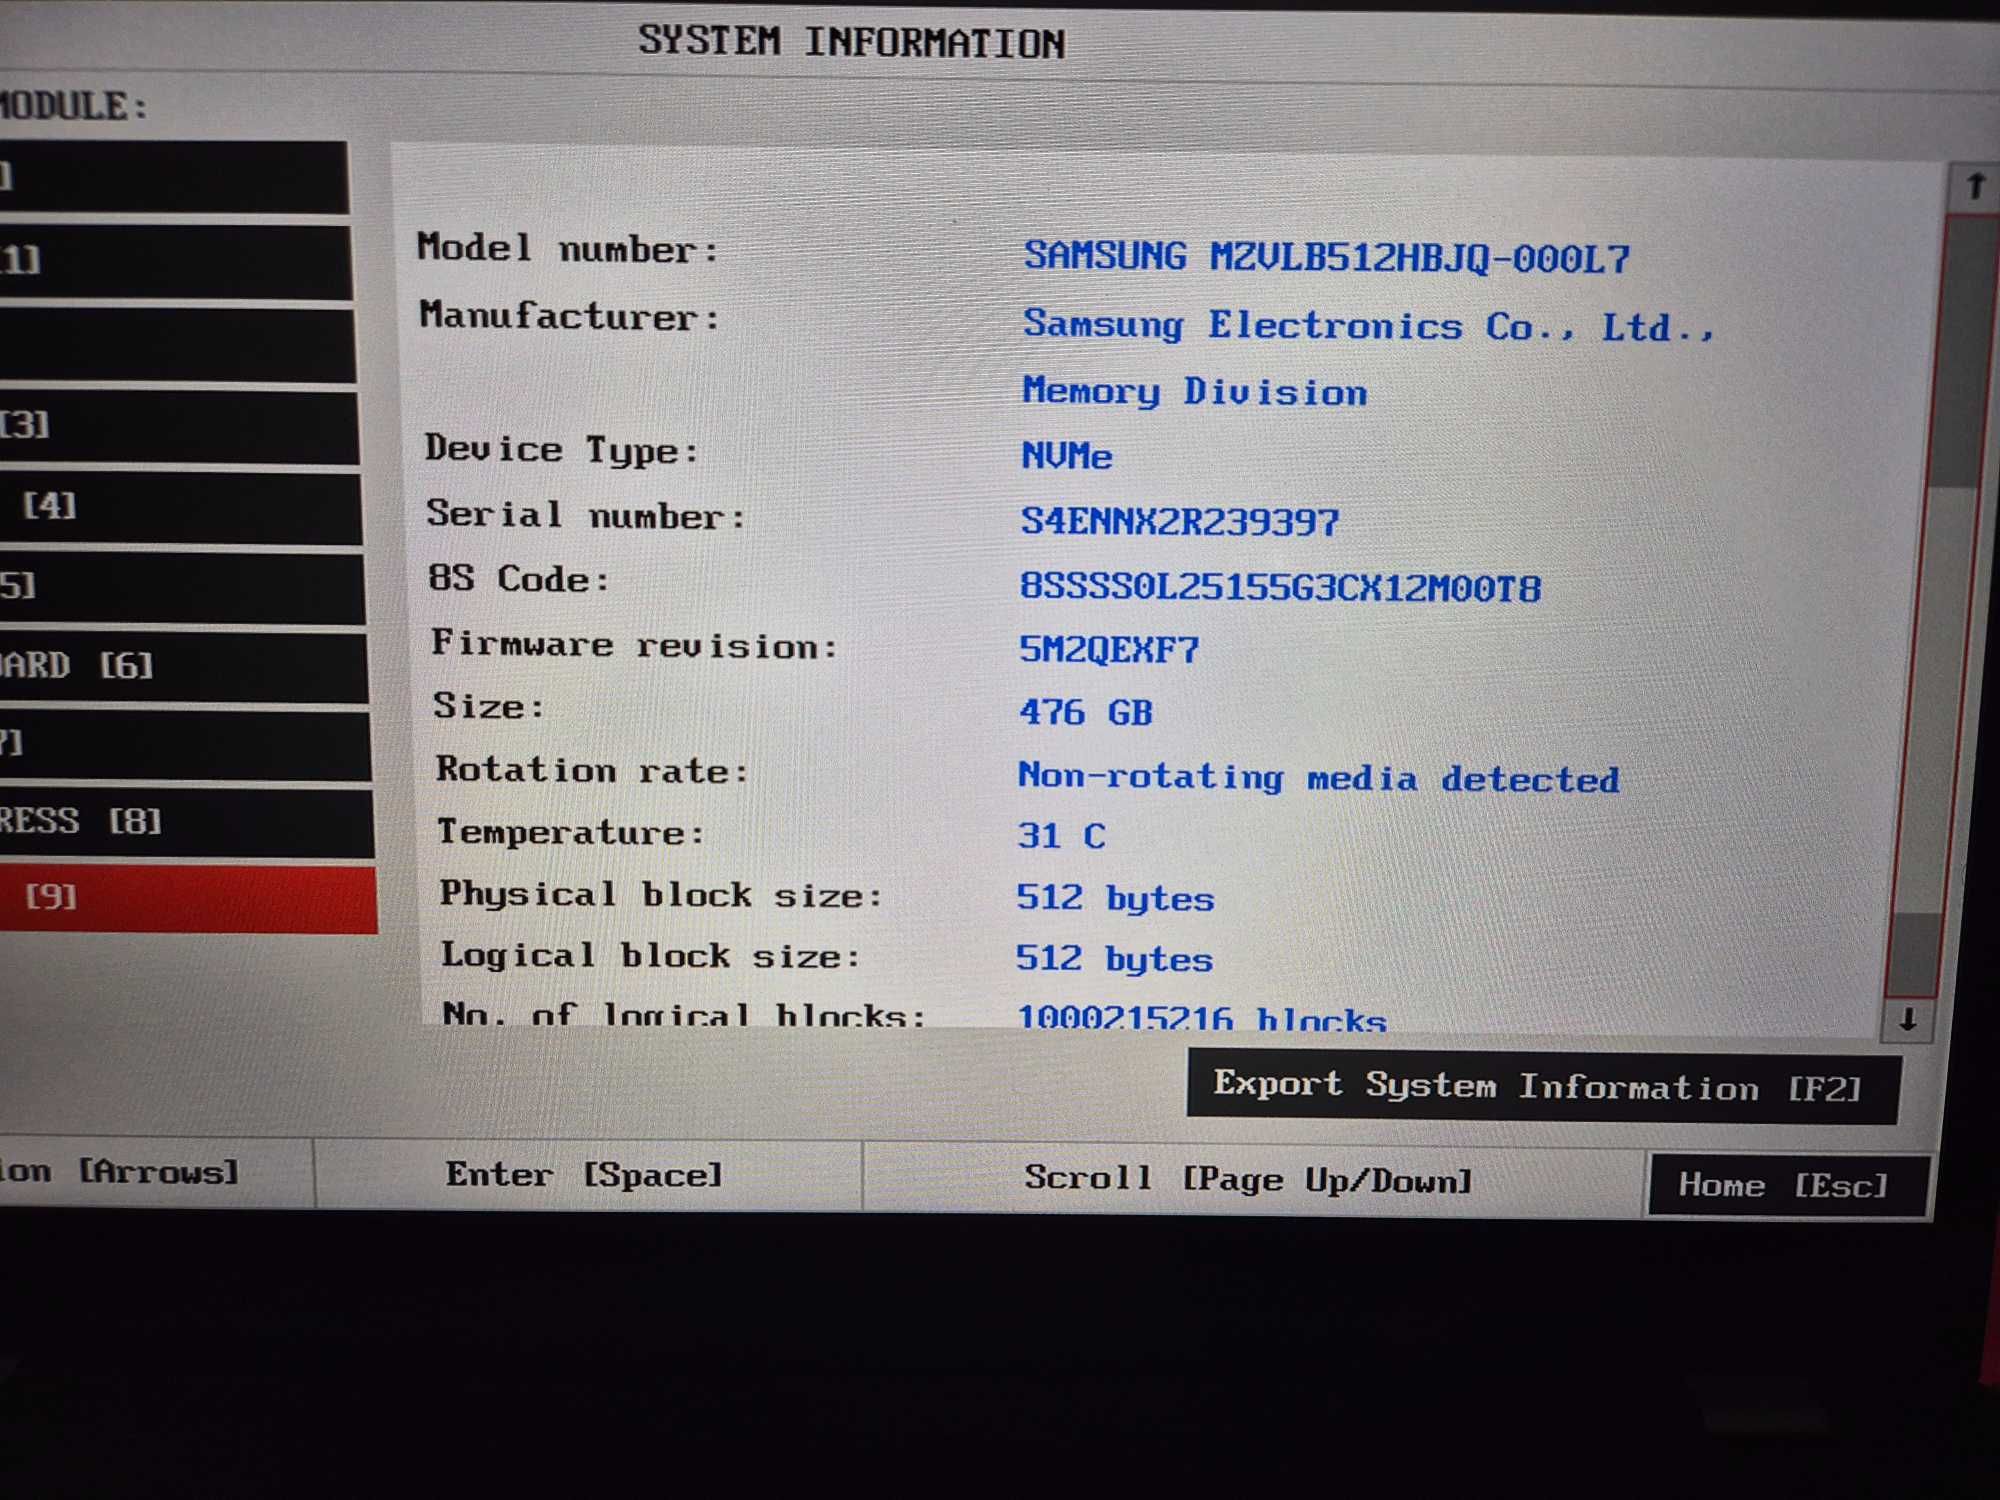Click model number SAMSUNG MZVLB512HBJQ-000L7

(x=1327, y=258)
